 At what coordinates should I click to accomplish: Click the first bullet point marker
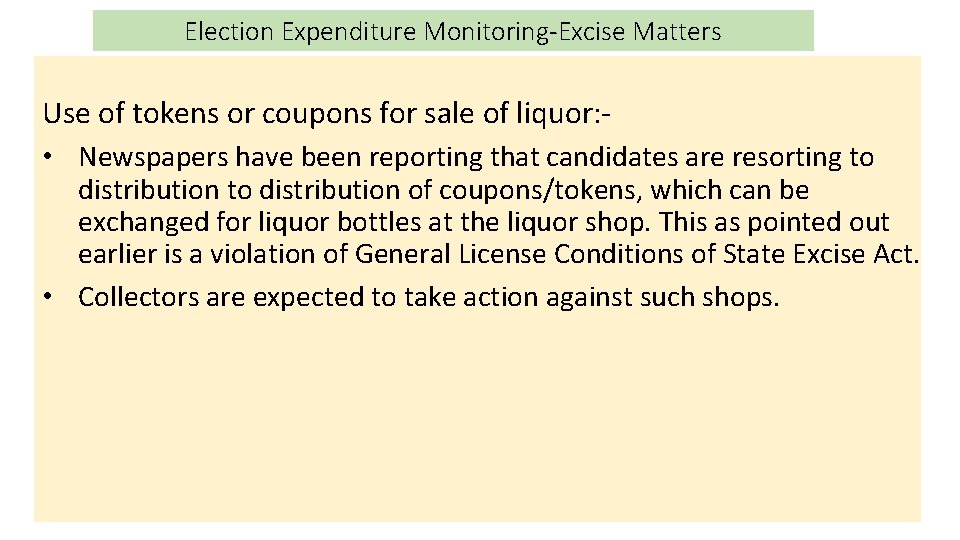pyautogui.click(x=50, y=158)
